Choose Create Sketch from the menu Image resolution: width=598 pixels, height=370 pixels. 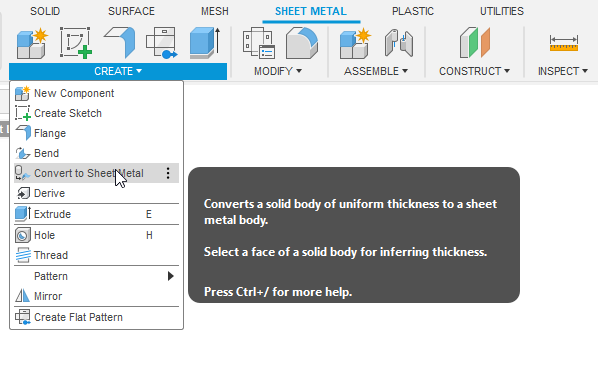[x=96, y=113]
